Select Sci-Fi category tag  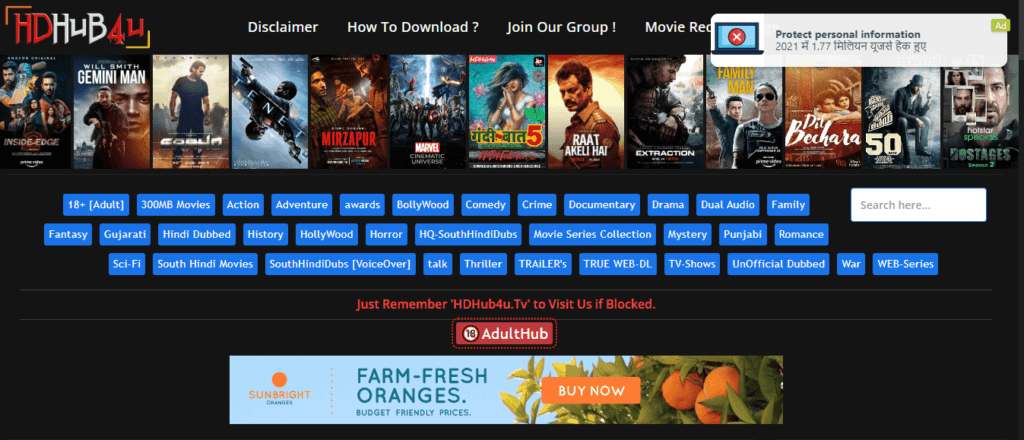[x=127, y=264]
